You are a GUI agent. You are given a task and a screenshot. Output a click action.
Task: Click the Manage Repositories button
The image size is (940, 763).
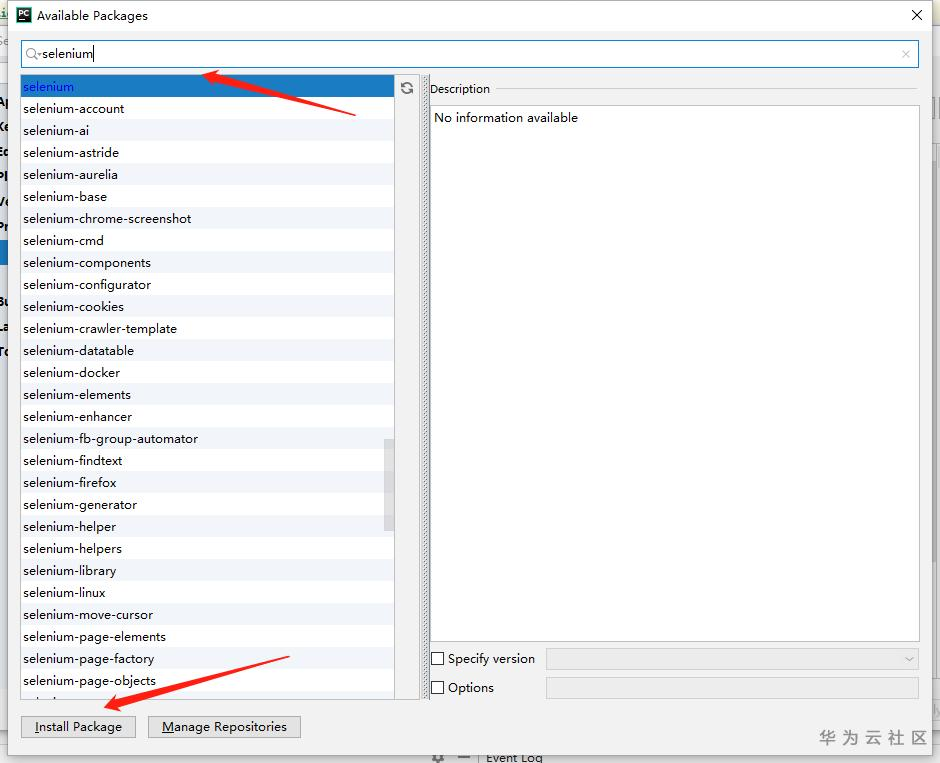[x=224, y=726]
